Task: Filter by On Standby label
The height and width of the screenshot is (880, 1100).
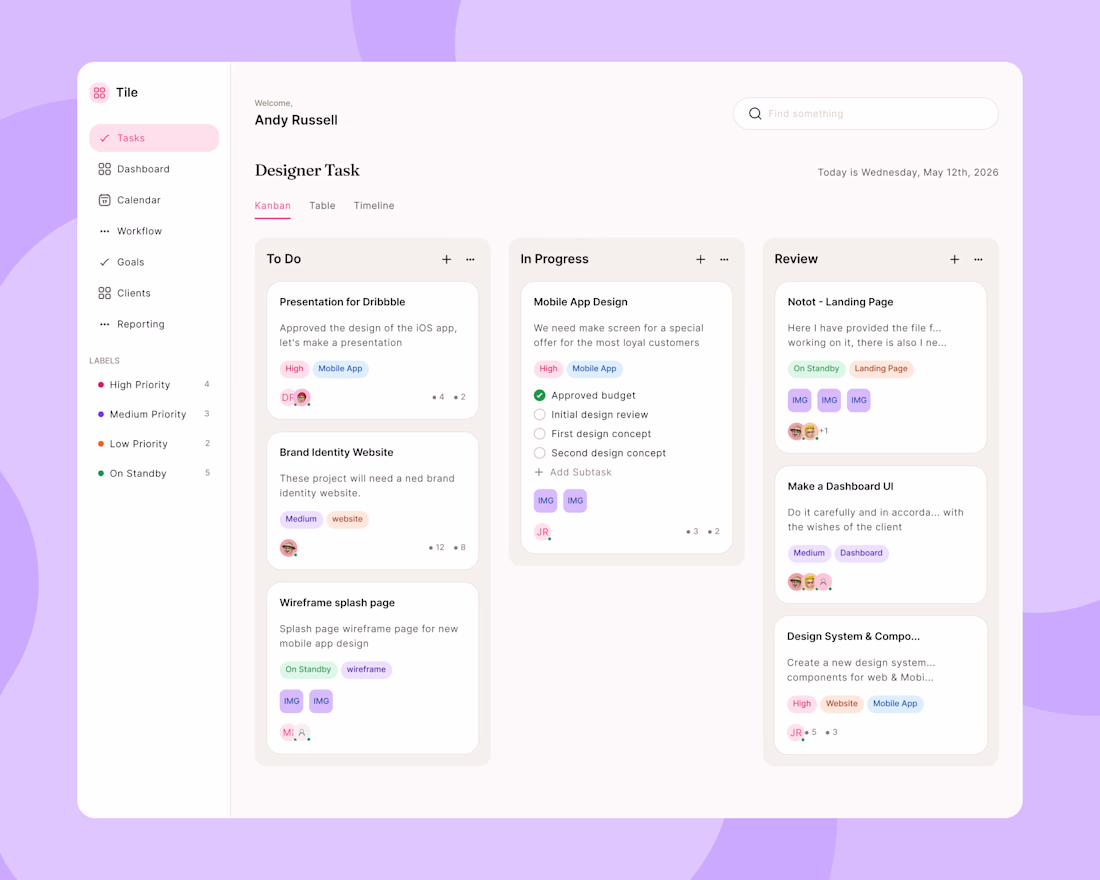Action: tap(154, 473)
